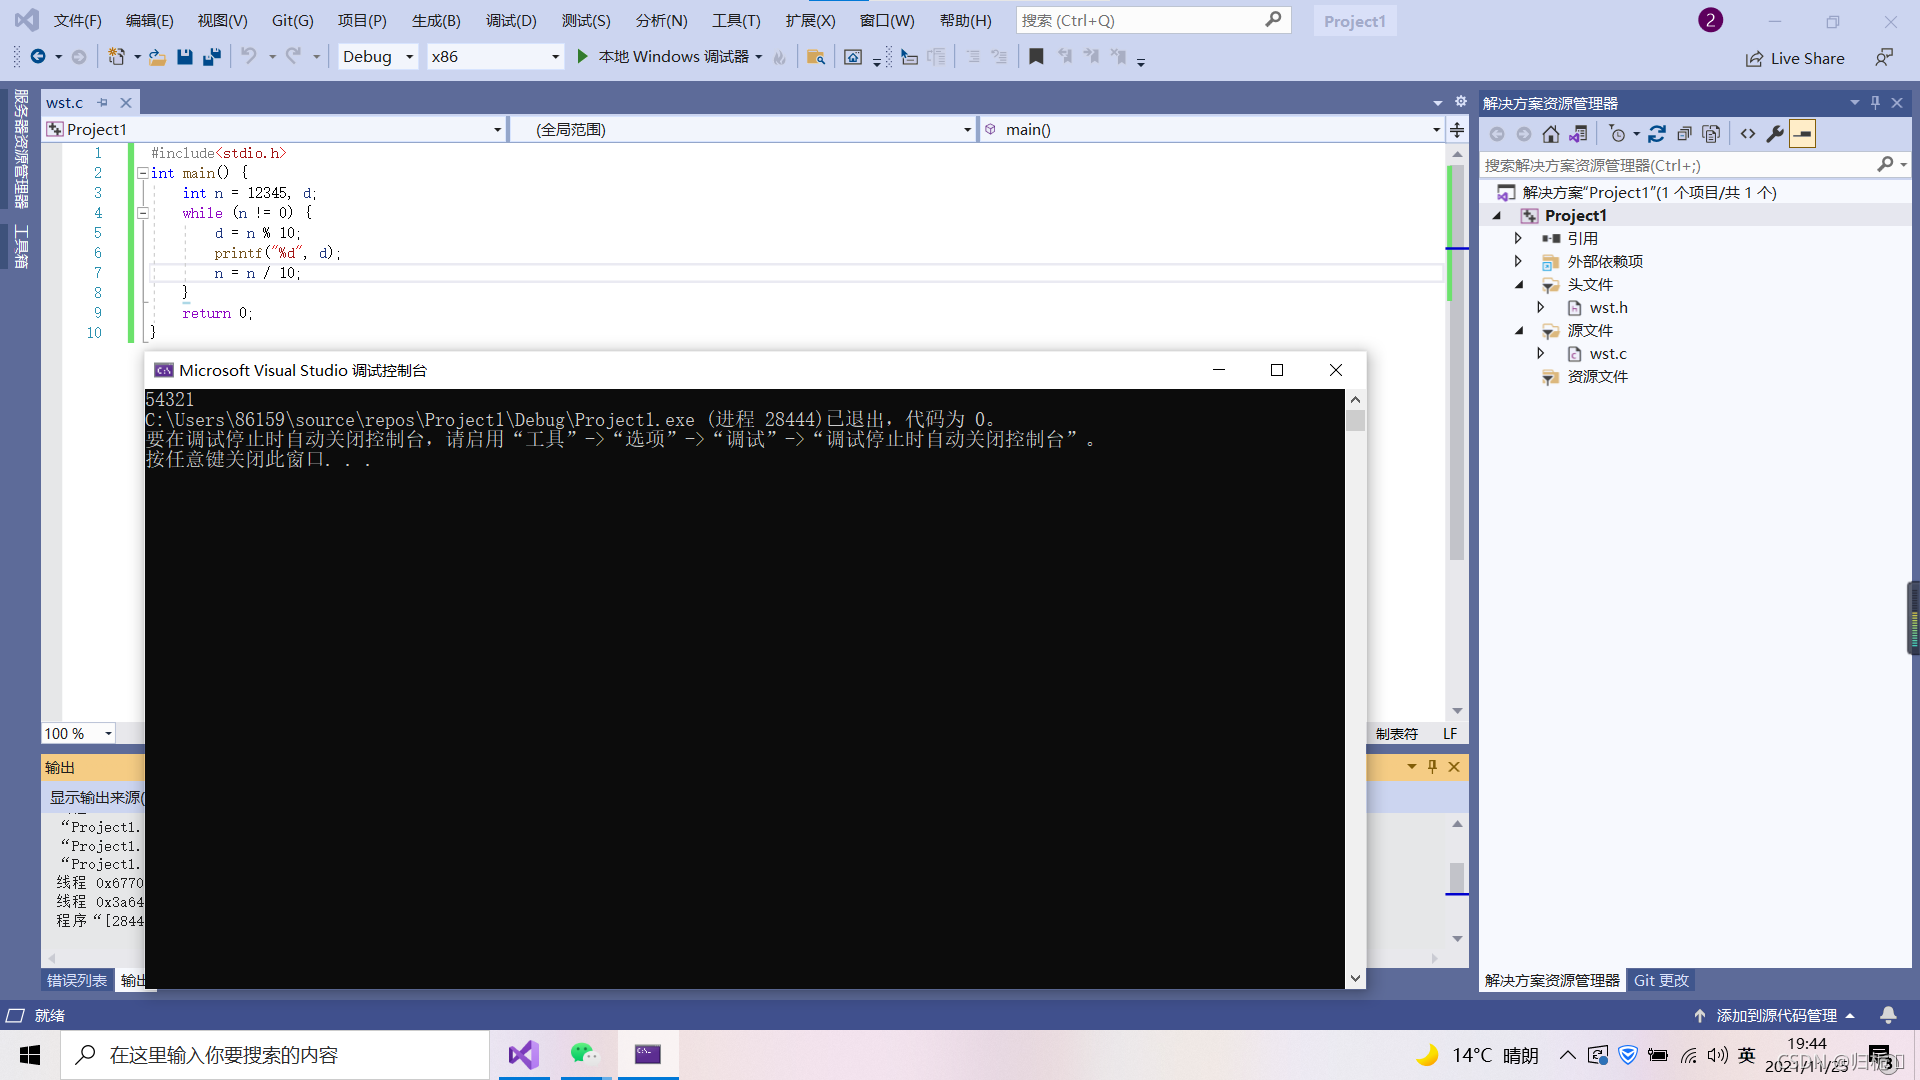Click the open file folder icon
This screenshot has width=1920, height=1080.
[157, 57]
